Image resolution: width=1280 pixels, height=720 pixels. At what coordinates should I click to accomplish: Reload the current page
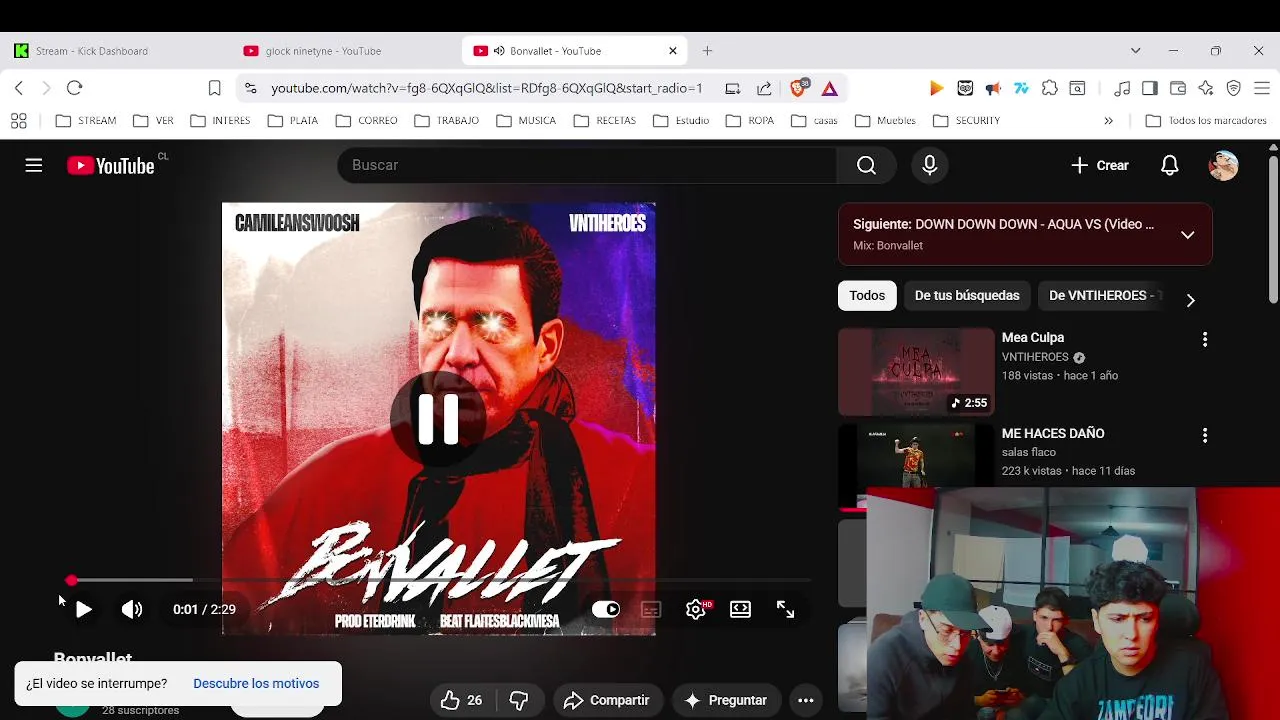74,88
